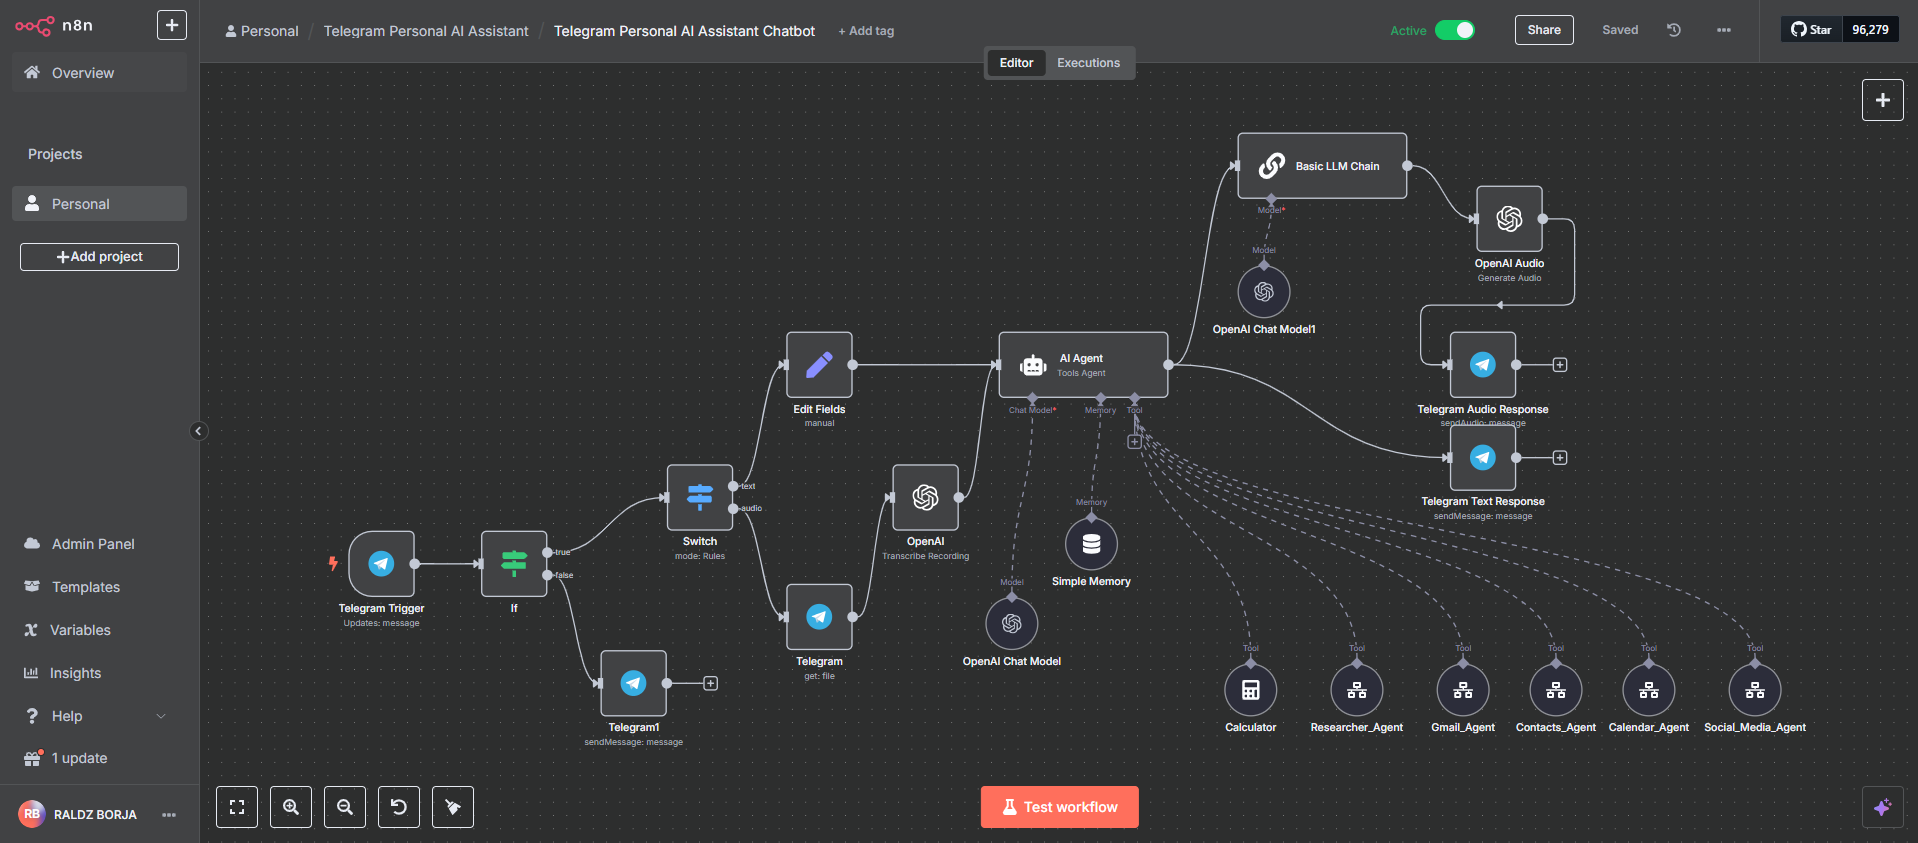The height and width of the screenshot is (843, 1918).
Task: Open the Telegram Trigger node
Action: (x=381, y=563)
